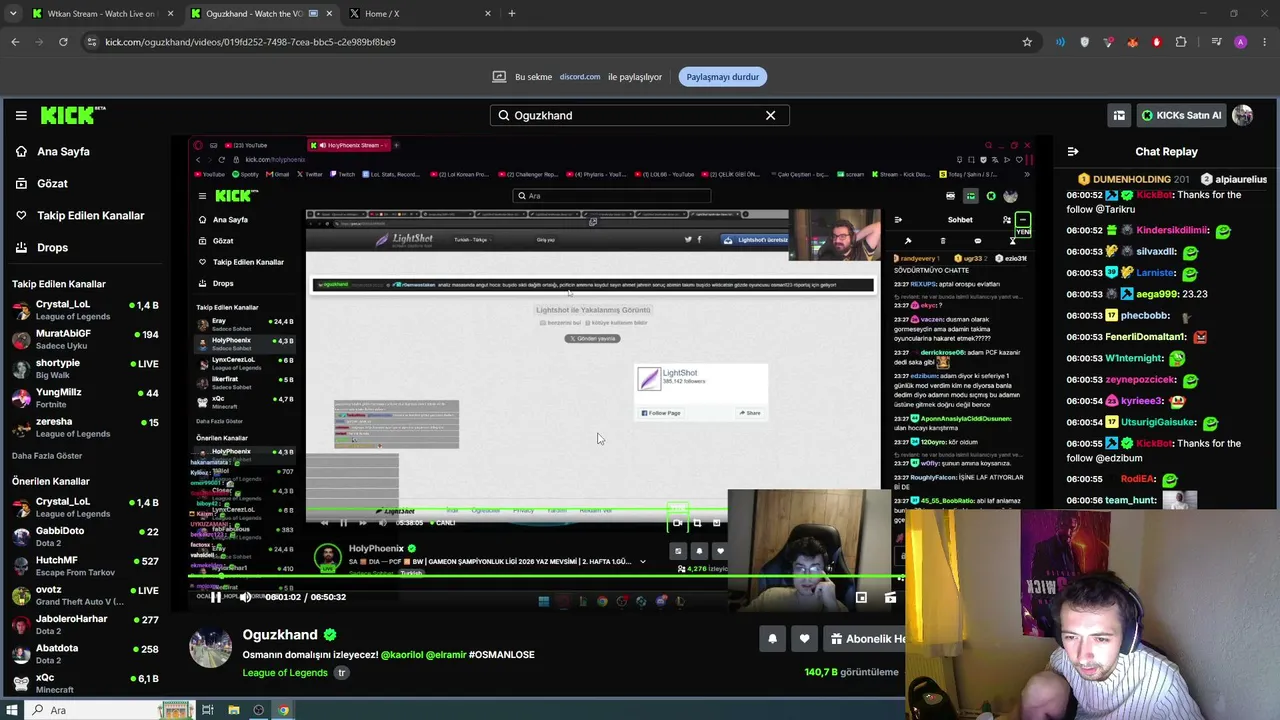
Task: Open the Oguzkhand channel avatar
Action: point(211,648)
